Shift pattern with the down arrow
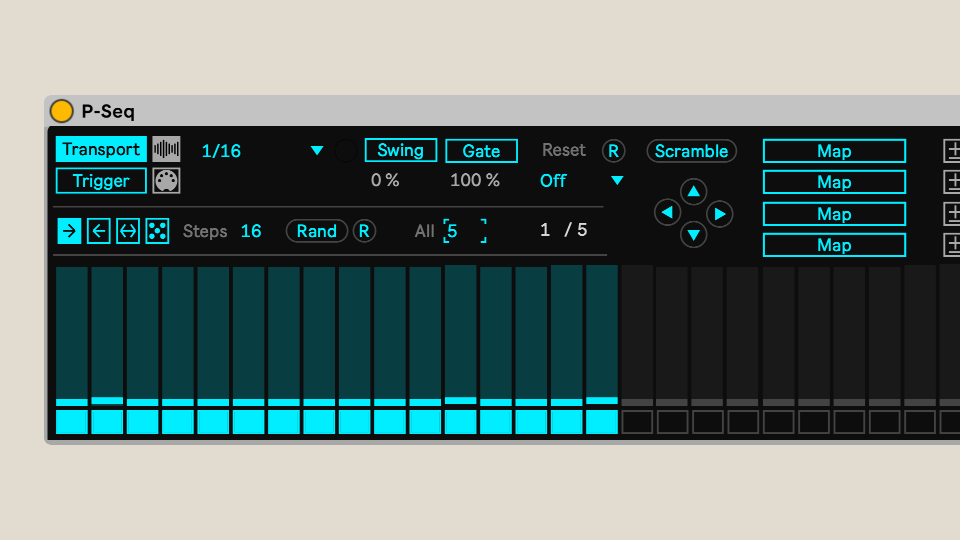This screenshot has width=960, height=540. pos(693,235)
